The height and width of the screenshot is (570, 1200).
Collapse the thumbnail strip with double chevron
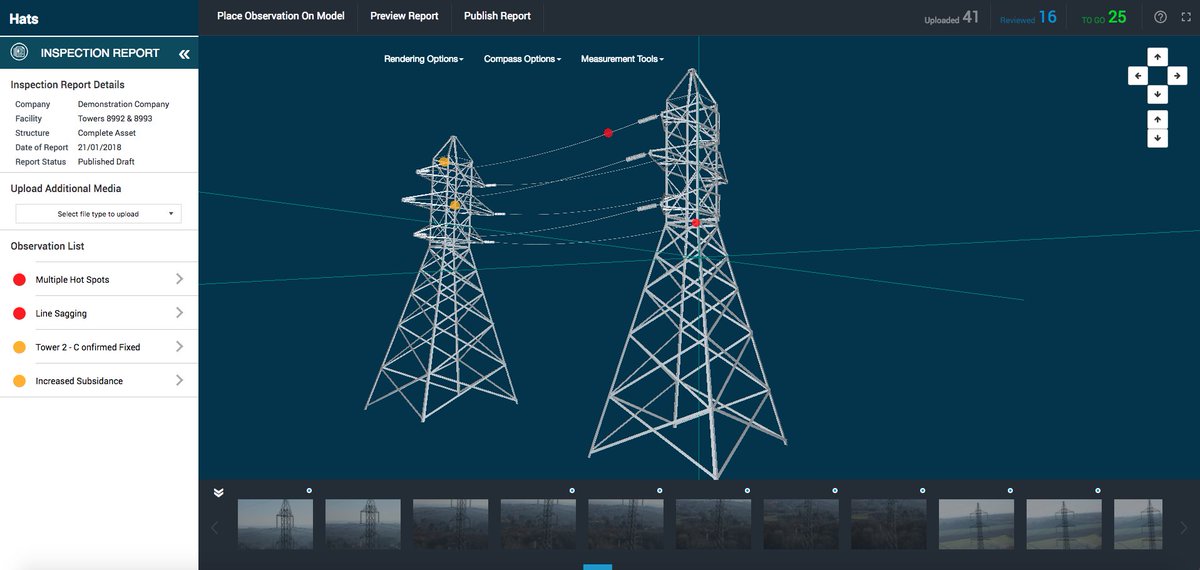pyautogui.click(x=218, y=492)
